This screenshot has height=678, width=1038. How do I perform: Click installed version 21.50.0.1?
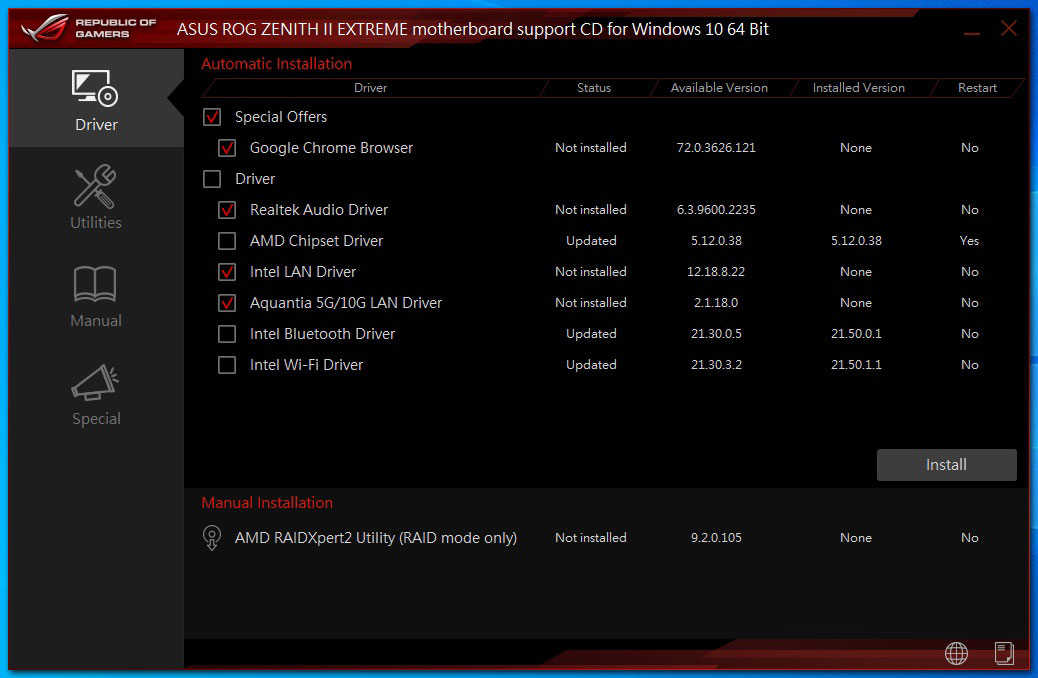pos(856,334)
